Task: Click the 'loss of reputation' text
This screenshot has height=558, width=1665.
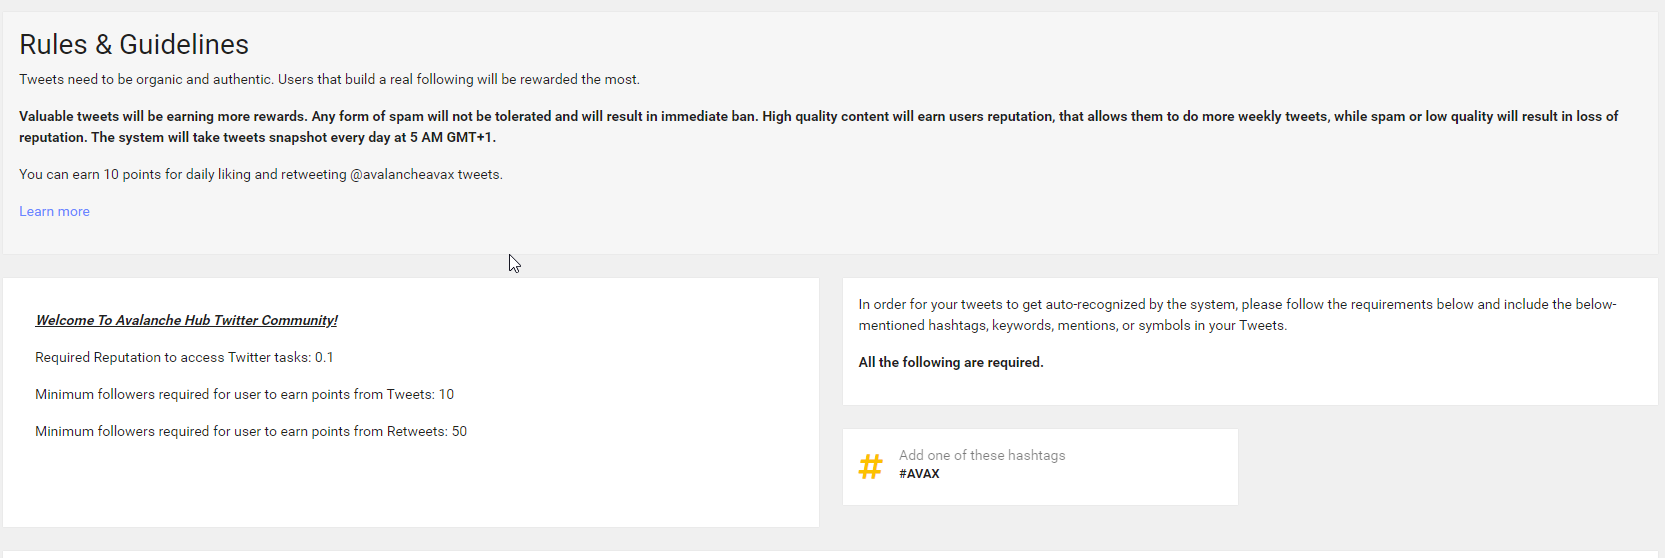Action: [1596, 116]
